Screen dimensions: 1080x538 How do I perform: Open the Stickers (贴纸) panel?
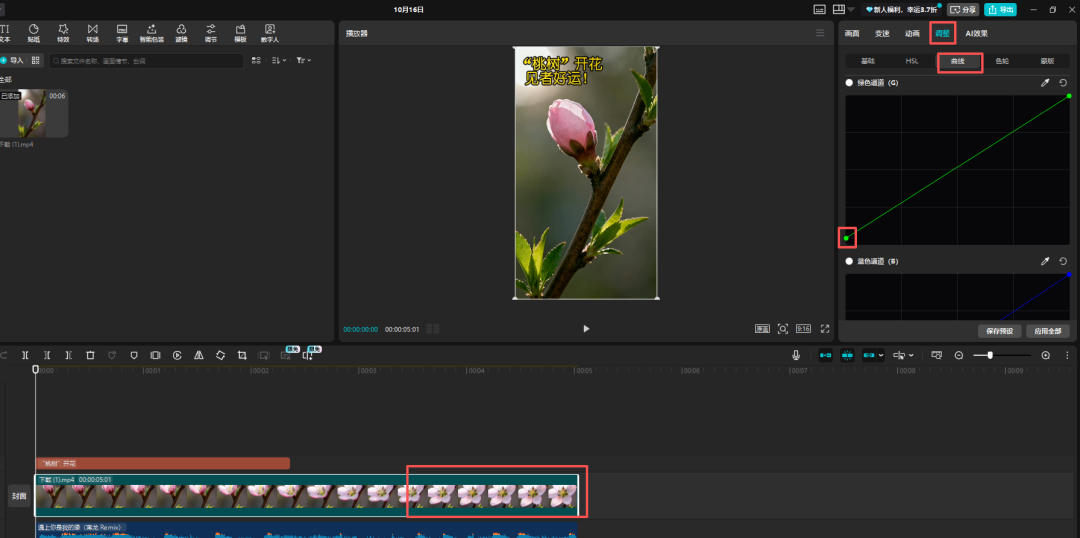pos(34,33)
